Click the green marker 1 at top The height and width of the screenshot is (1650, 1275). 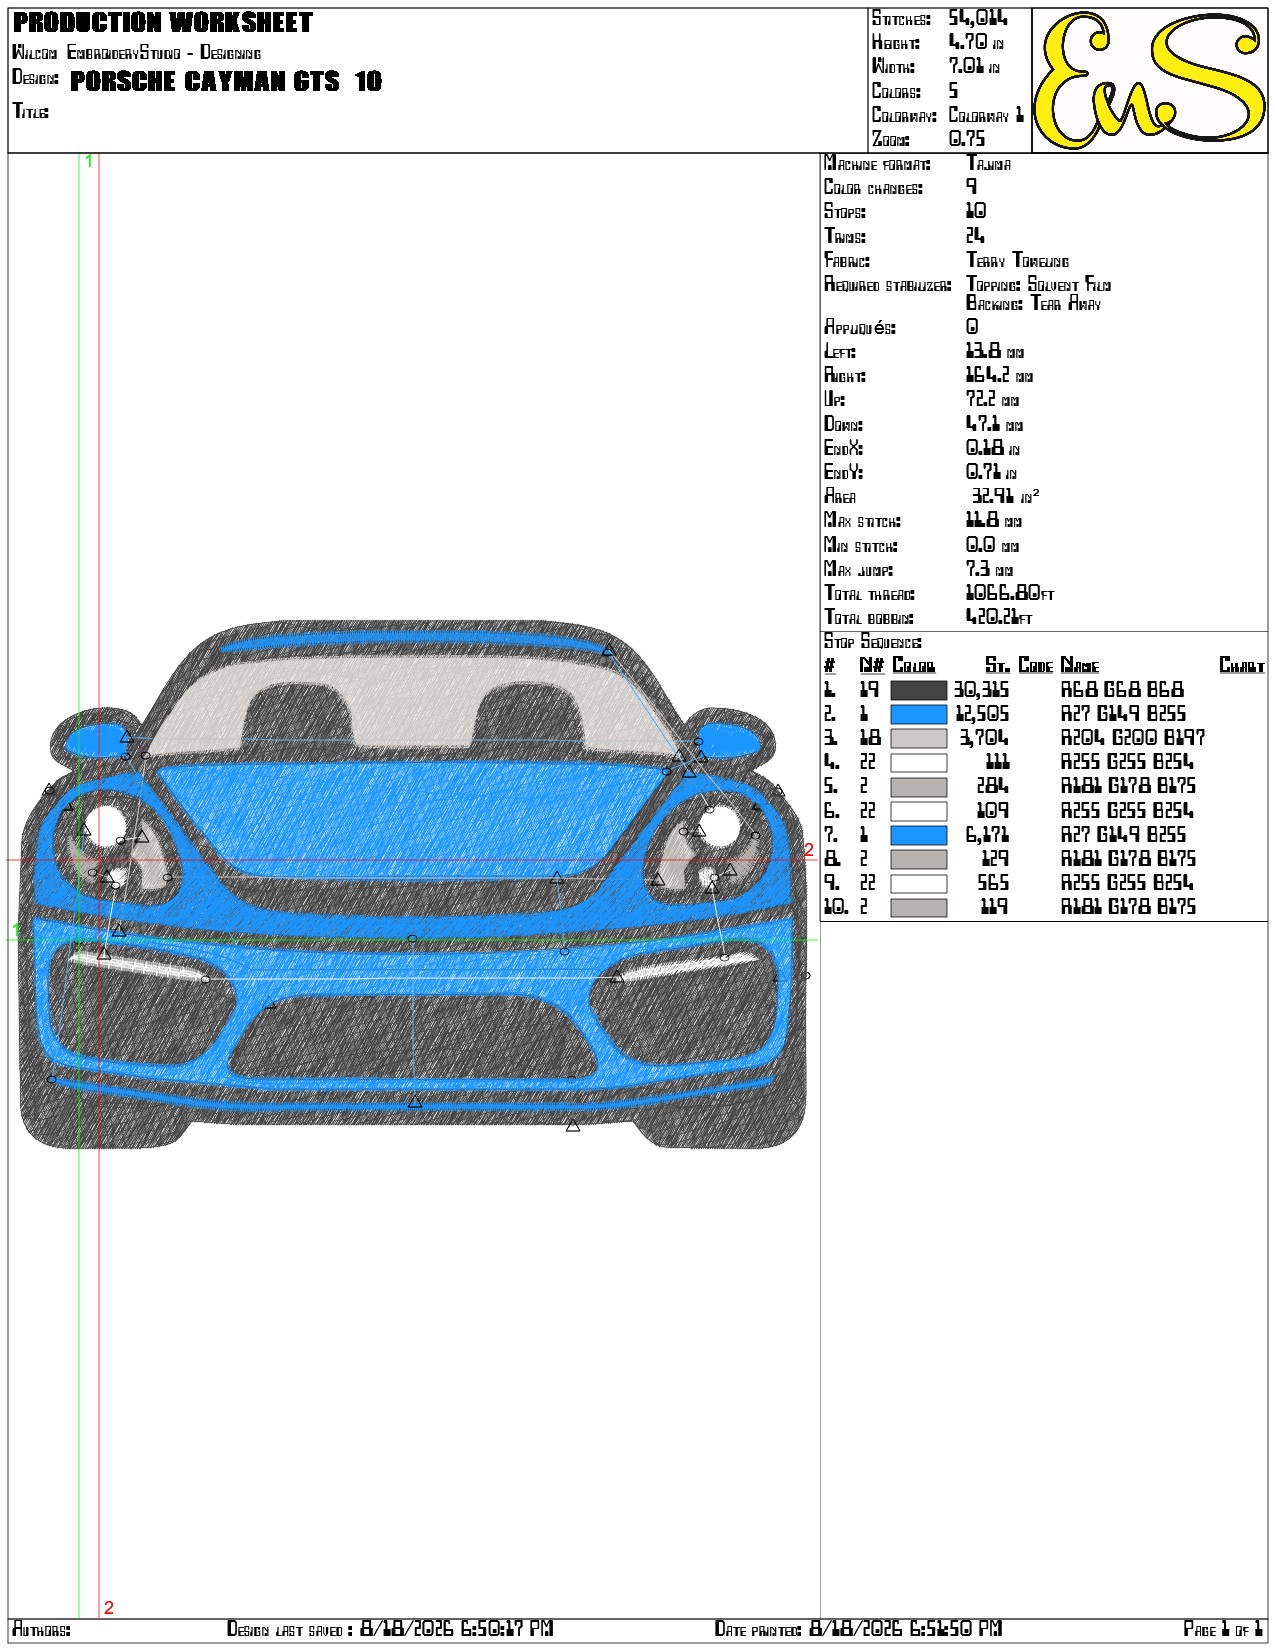89,161
